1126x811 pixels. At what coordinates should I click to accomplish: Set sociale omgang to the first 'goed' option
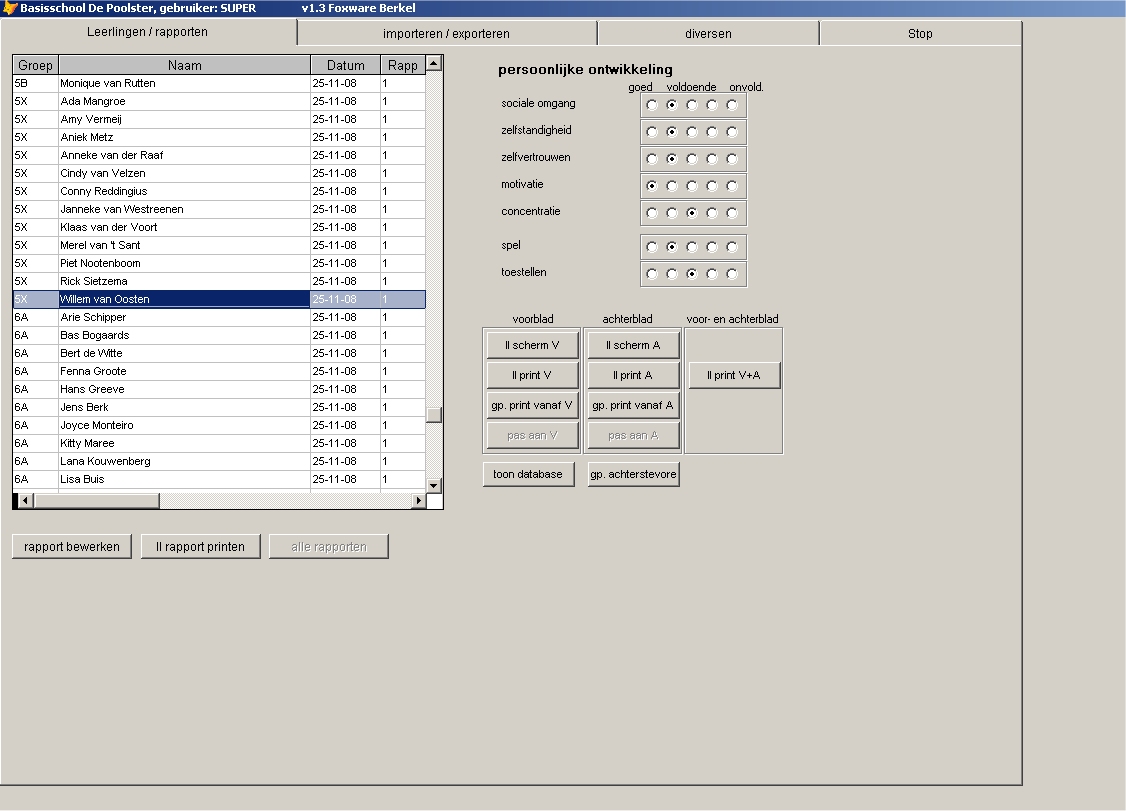click(652, 104)
